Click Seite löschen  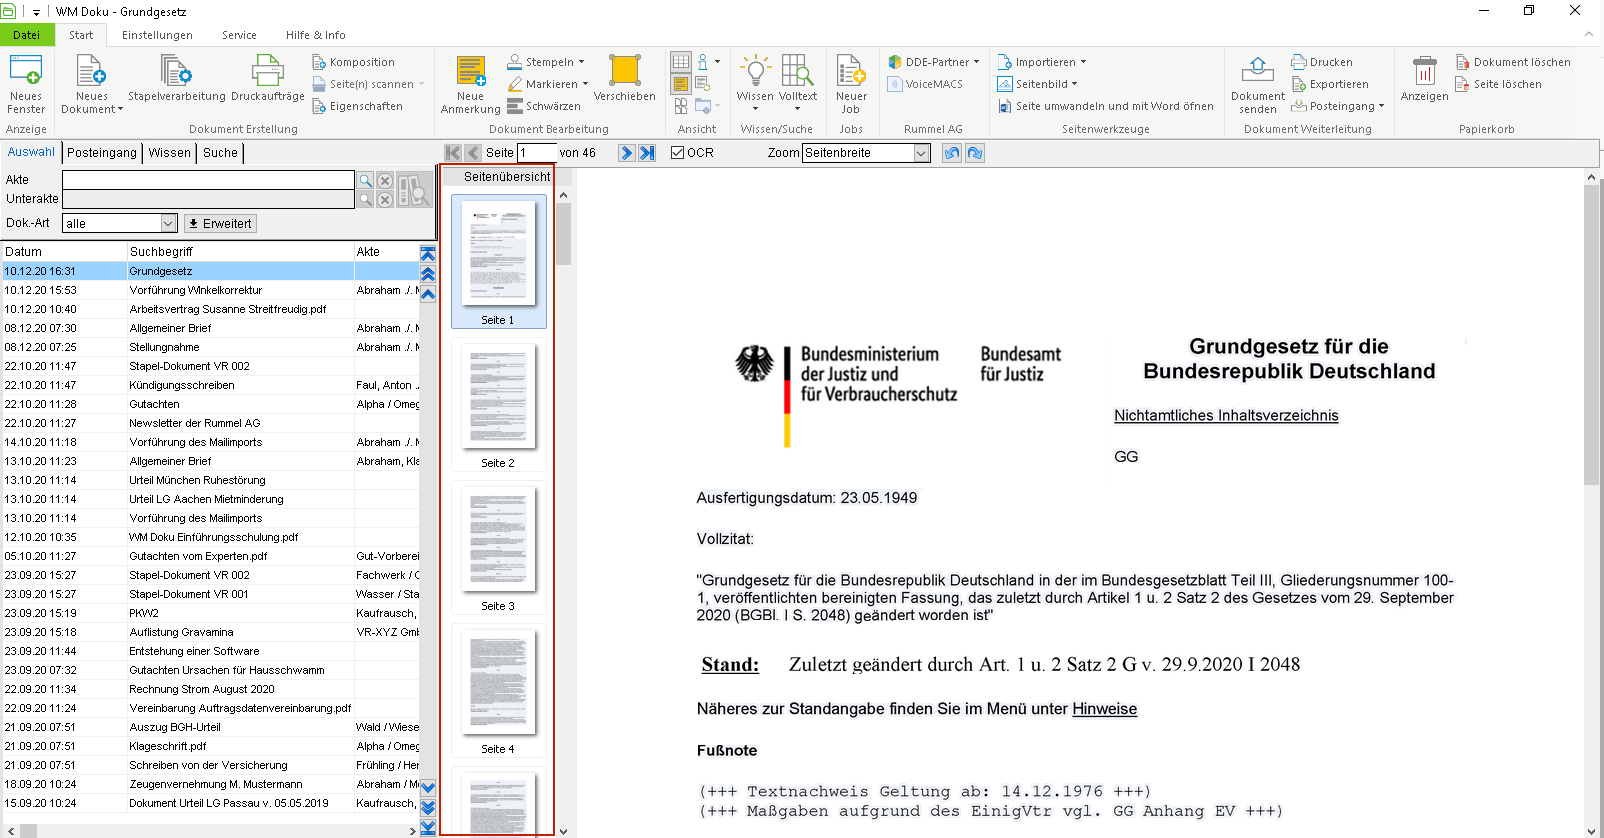tap(1497, 84)
